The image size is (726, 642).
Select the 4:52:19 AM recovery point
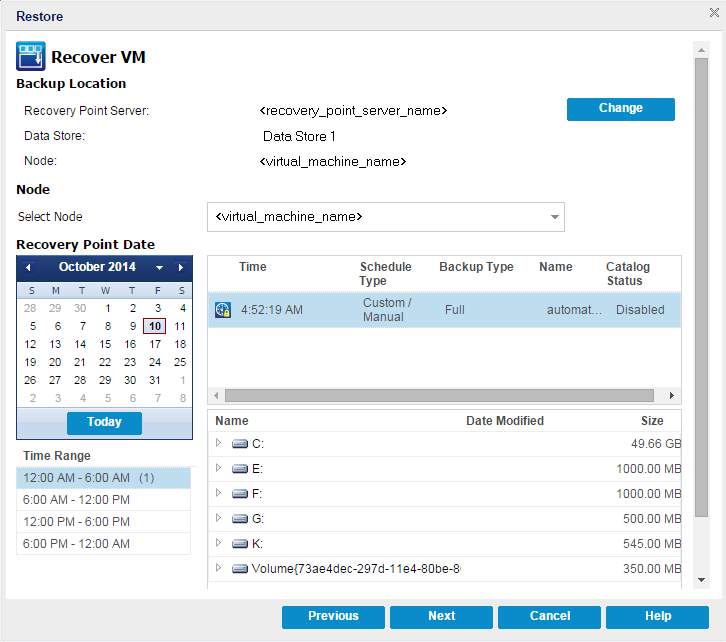point(444,310)
